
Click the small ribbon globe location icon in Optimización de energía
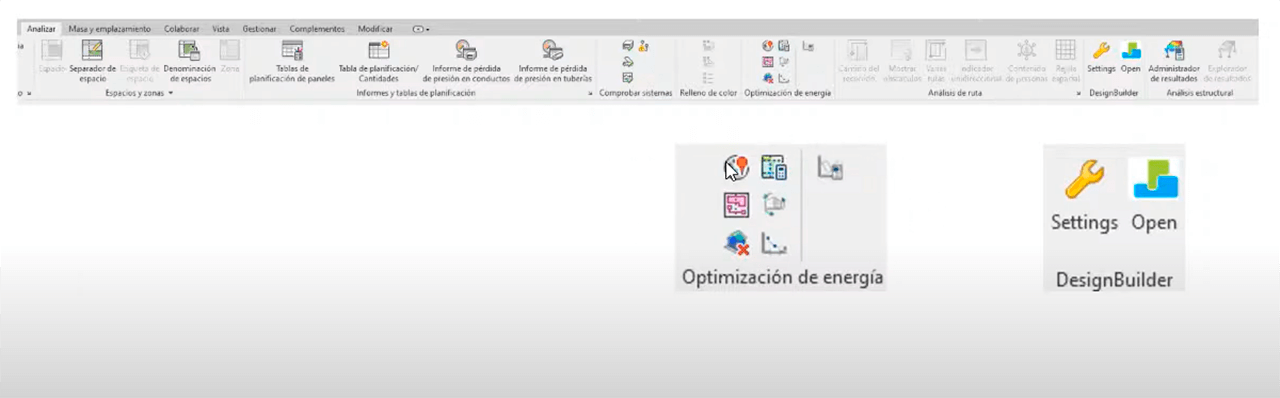[x=768, y=46]
